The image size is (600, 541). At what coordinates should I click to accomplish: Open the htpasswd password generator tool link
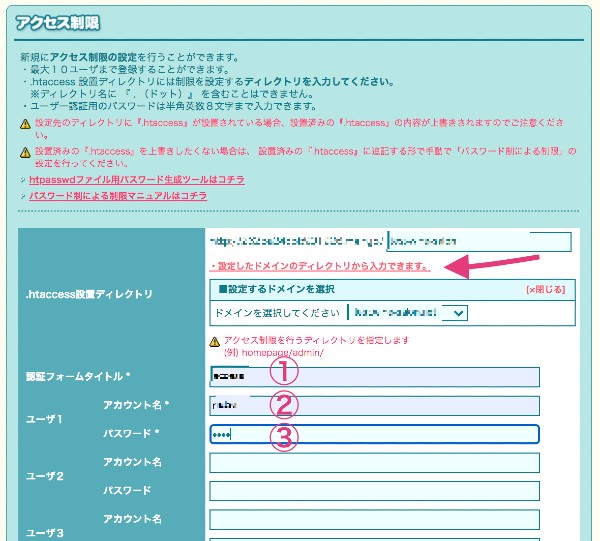point(137,179)
